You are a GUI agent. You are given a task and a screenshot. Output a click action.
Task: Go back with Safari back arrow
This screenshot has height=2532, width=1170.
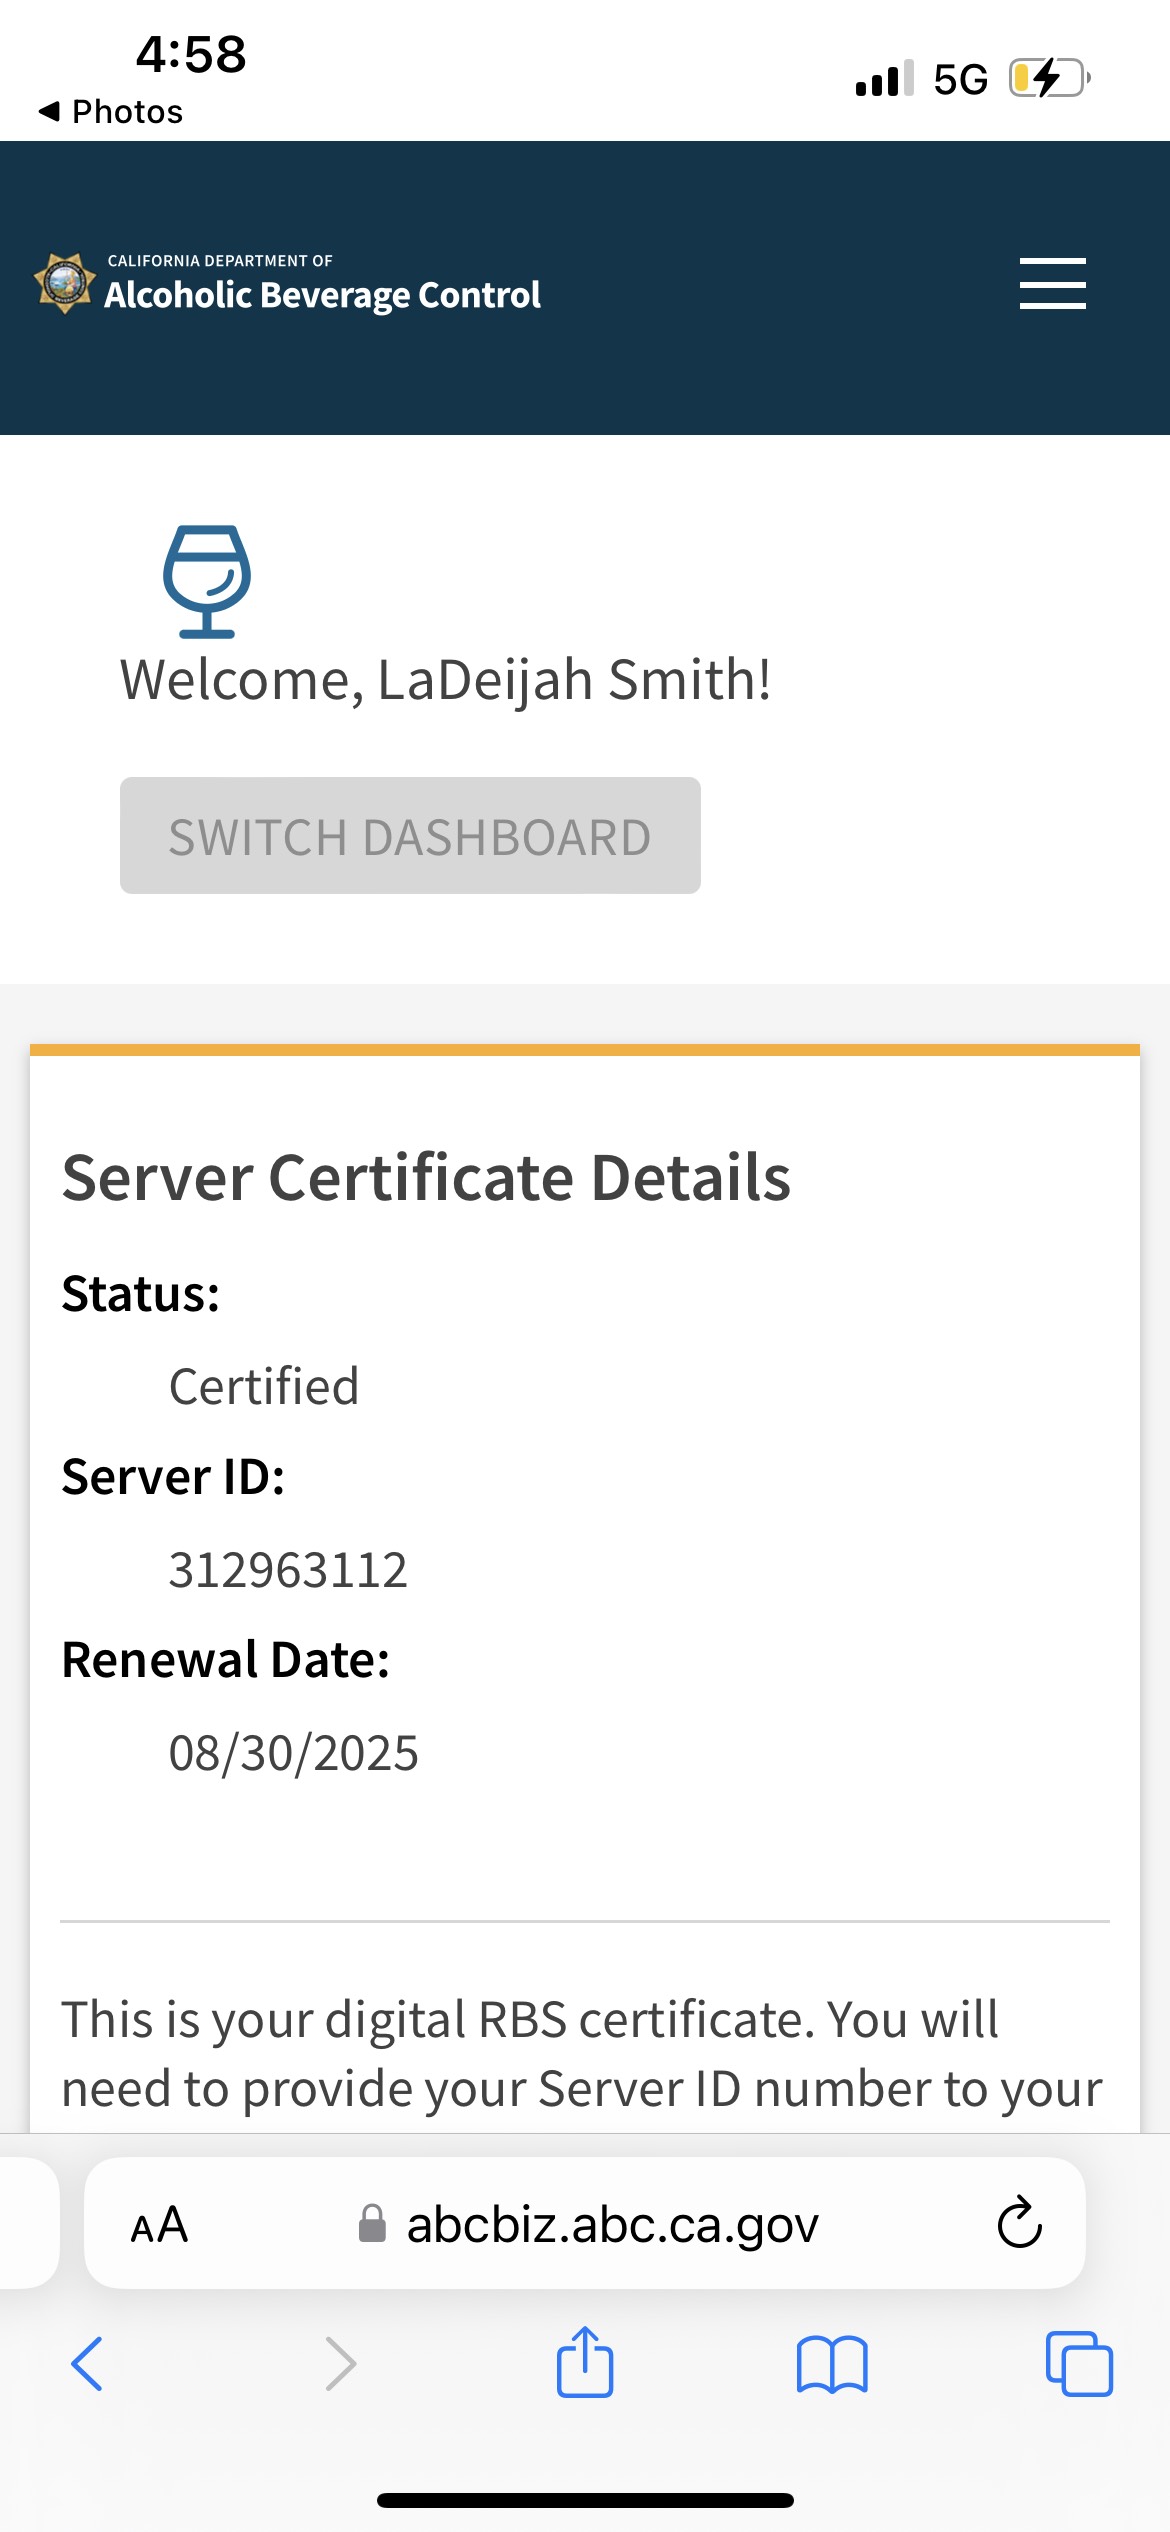click(87, 2364)
